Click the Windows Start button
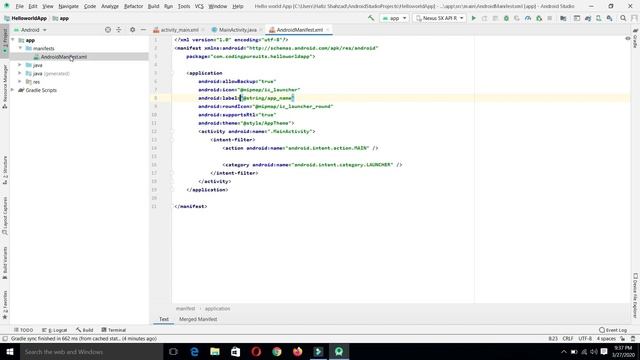This screenshot has width=640, height=360. 10,351
